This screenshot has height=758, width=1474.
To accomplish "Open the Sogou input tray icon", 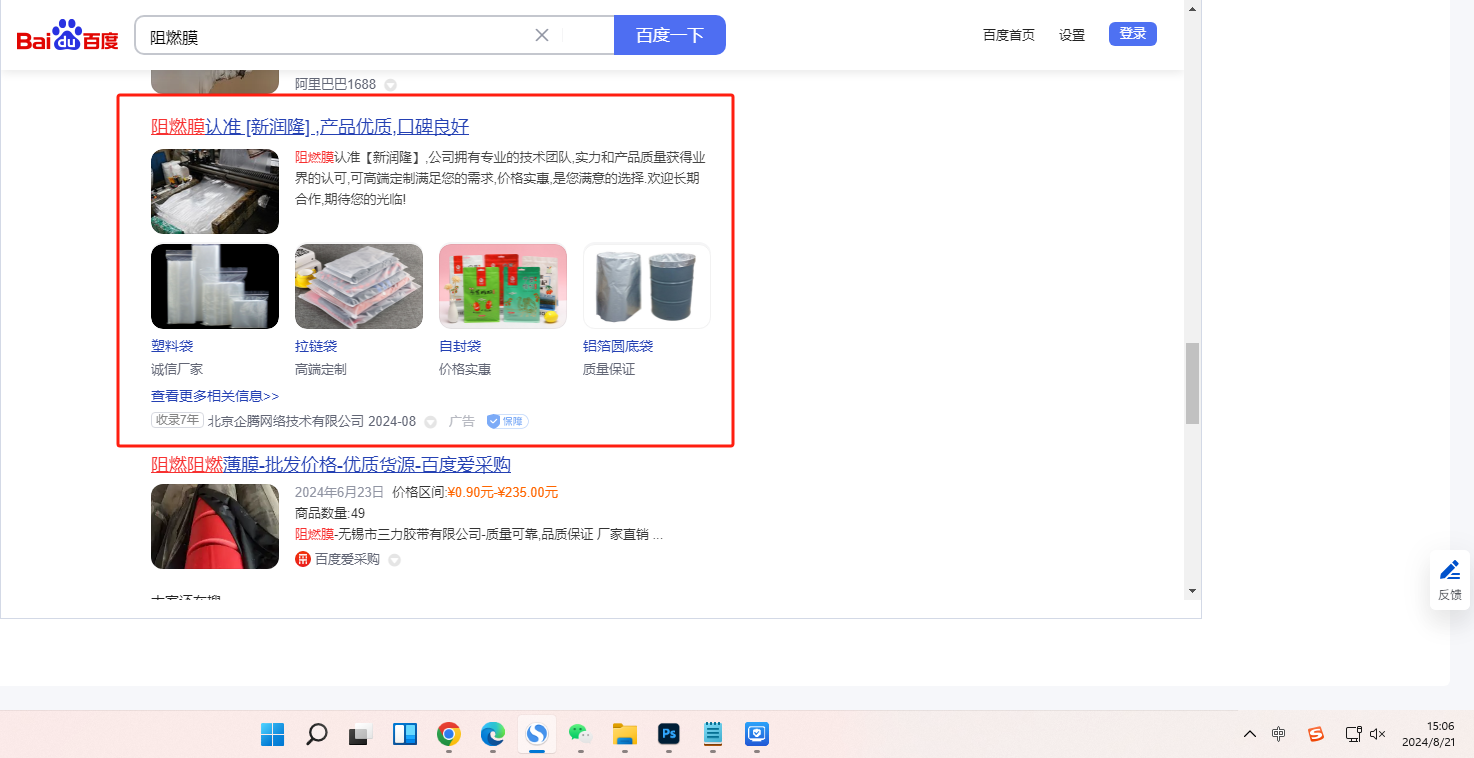I will [x=1316, y=735].
